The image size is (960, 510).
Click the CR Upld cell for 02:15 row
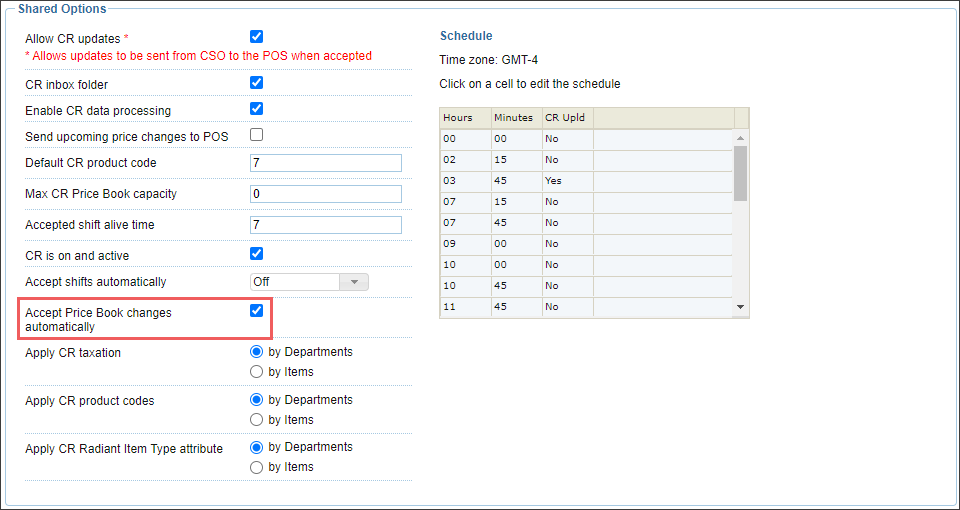click(x=568, y=160)
